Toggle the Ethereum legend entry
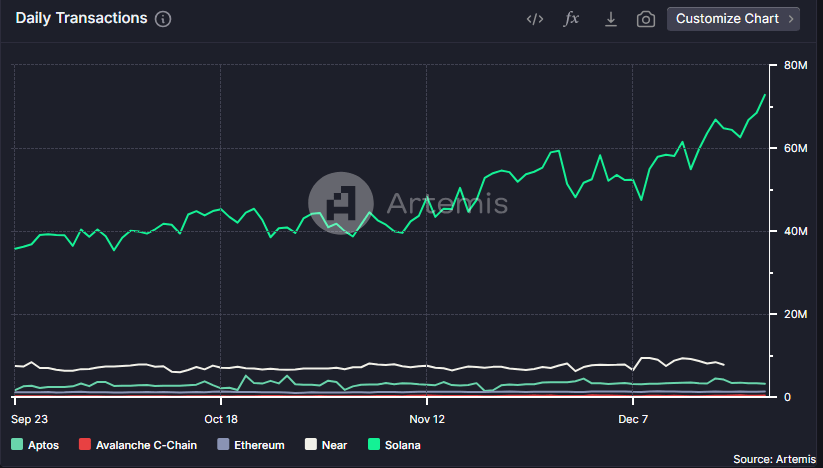 tap(251, 444)
